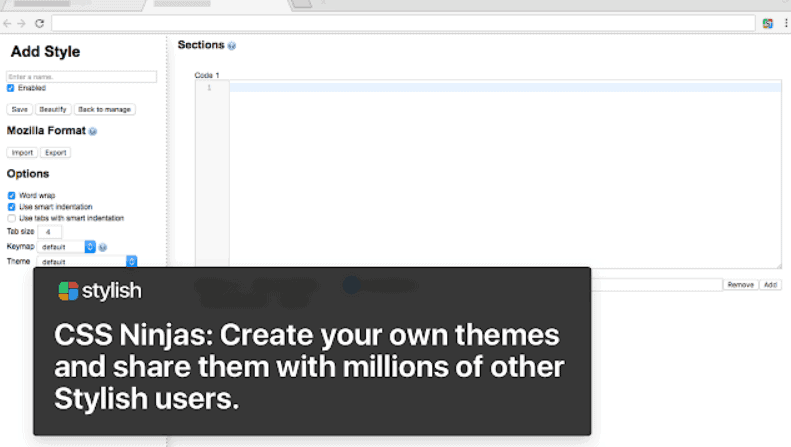Click the Save button
Viewport: 791px width, 447px height.
(20, 109)
